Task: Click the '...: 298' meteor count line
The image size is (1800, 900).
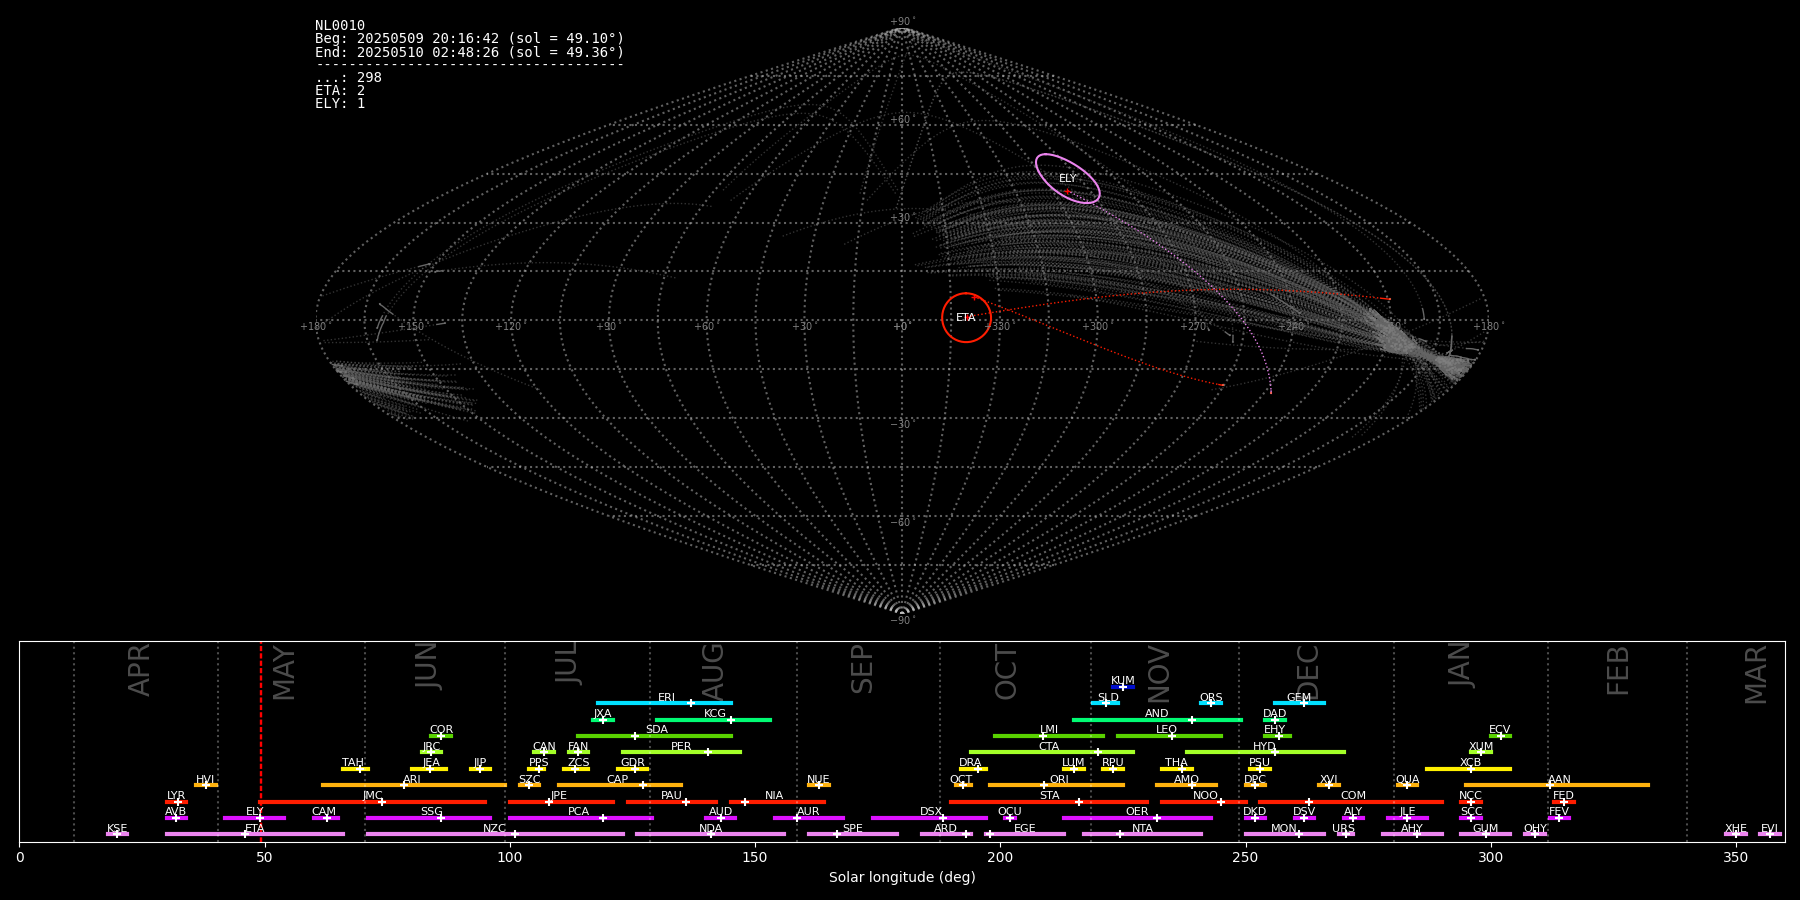Action: [348, 78]
